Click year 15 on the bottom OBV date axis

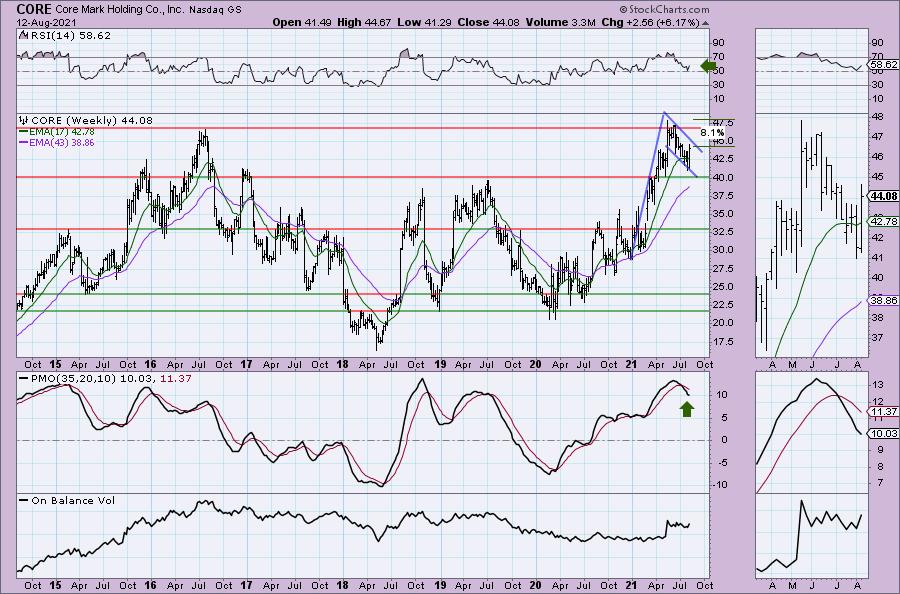coord(55,586)
